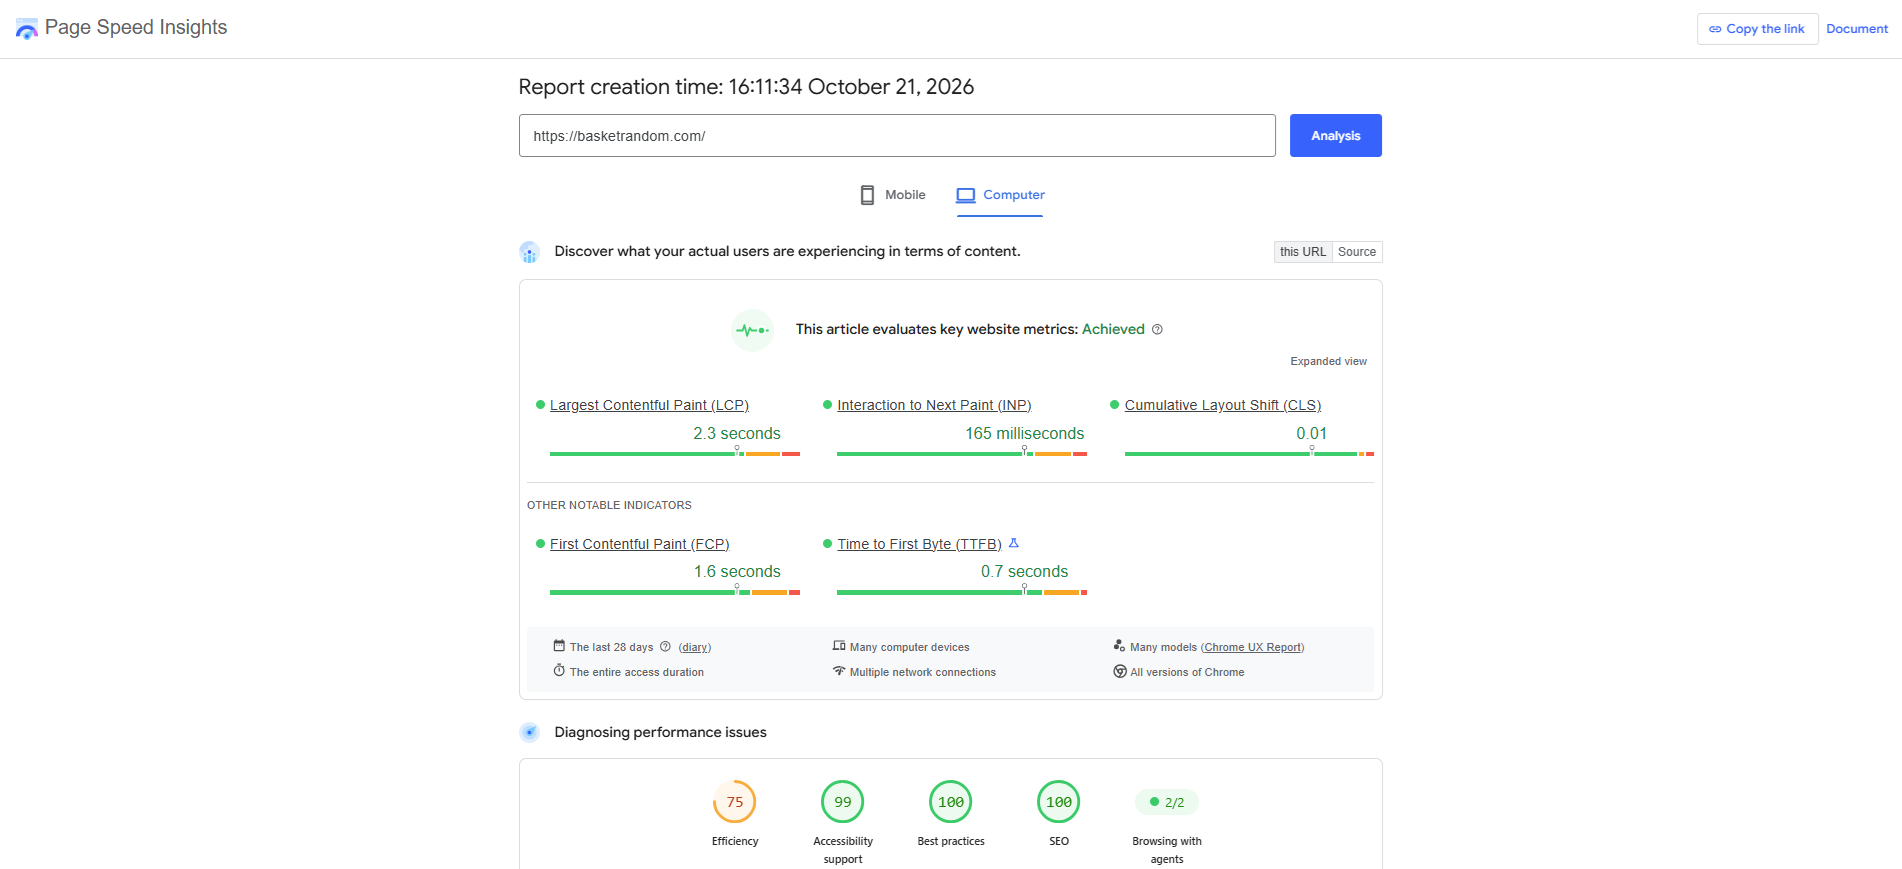This screenshot has width=1902, height=869.
Task: Open the First Contentful Paint (FCP) link
Action: point(639,544)
